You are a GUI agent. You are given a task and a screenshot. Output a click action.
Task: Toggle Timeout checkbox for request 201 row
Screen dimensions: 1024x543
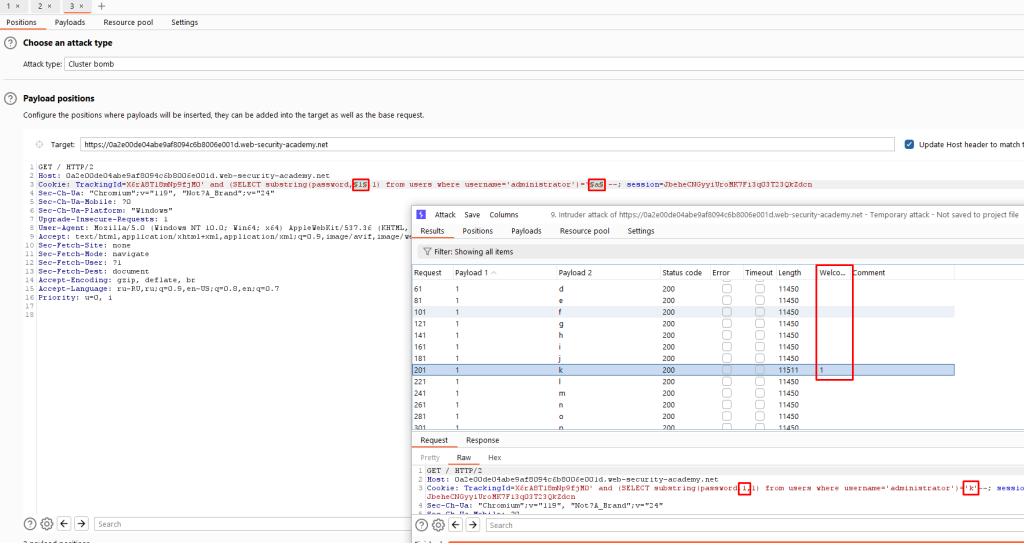point(759,370)
